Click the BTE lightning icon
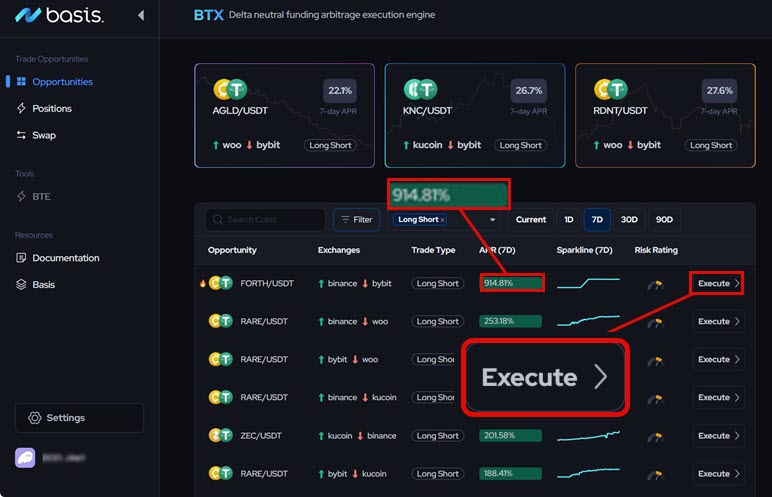The width and height of the screenshot is (772, 497). (21, 197)
